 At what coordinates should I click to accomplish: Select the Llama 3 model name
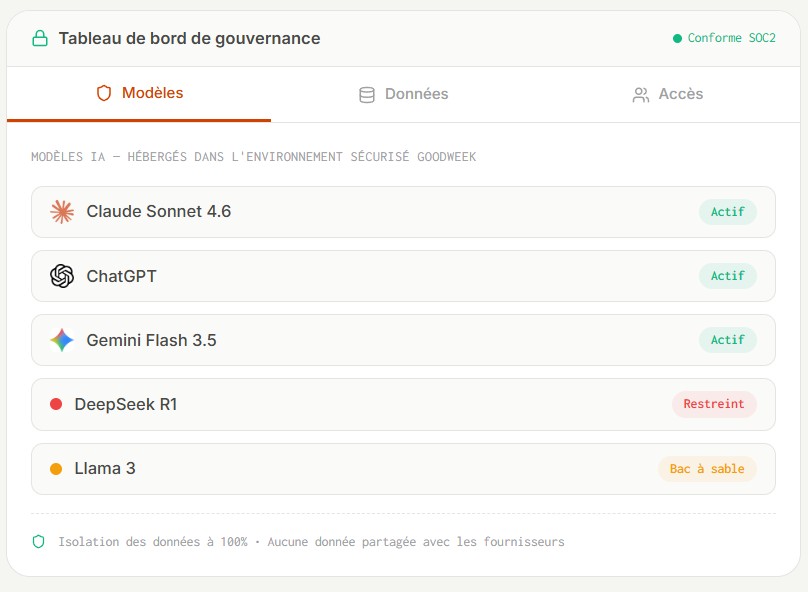105,468
